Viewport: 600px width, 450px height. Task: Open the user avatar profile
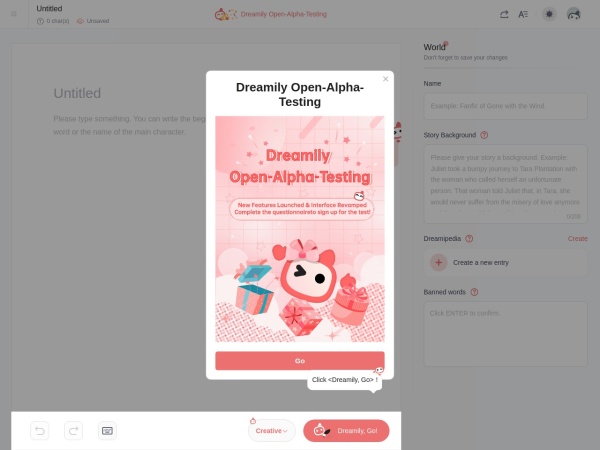[x=574, y=14]
